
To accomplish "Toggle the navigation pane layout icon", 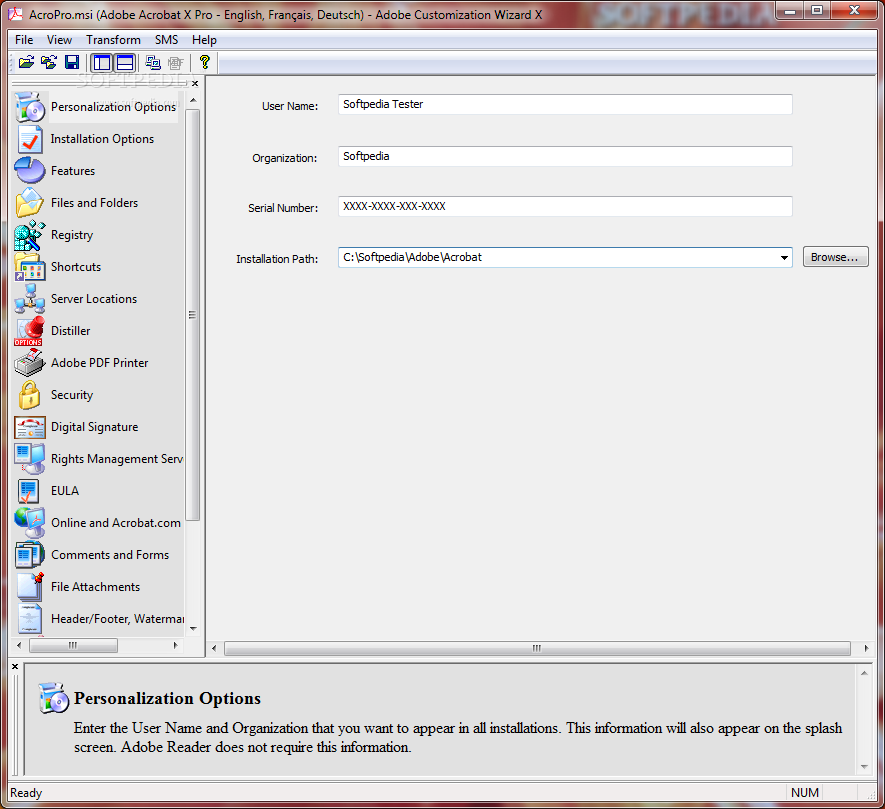I will click(x=102, y=62).
